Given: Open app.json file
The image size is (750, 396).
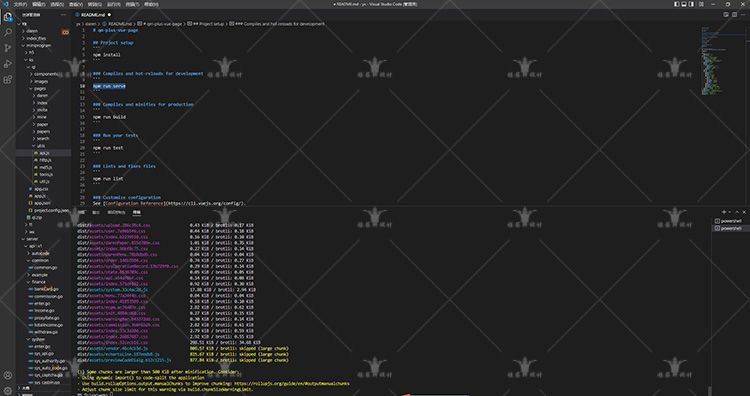Looking at the screenshot, I should 43,203.
